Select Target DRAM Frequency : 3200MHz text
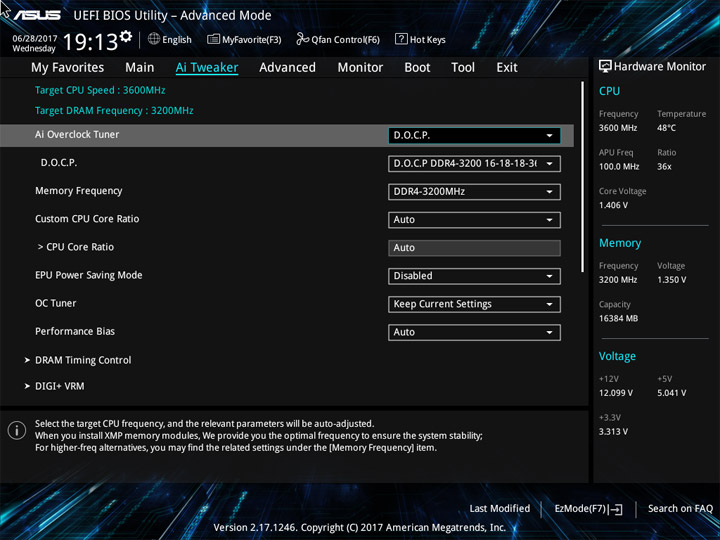 coord(114,111)
